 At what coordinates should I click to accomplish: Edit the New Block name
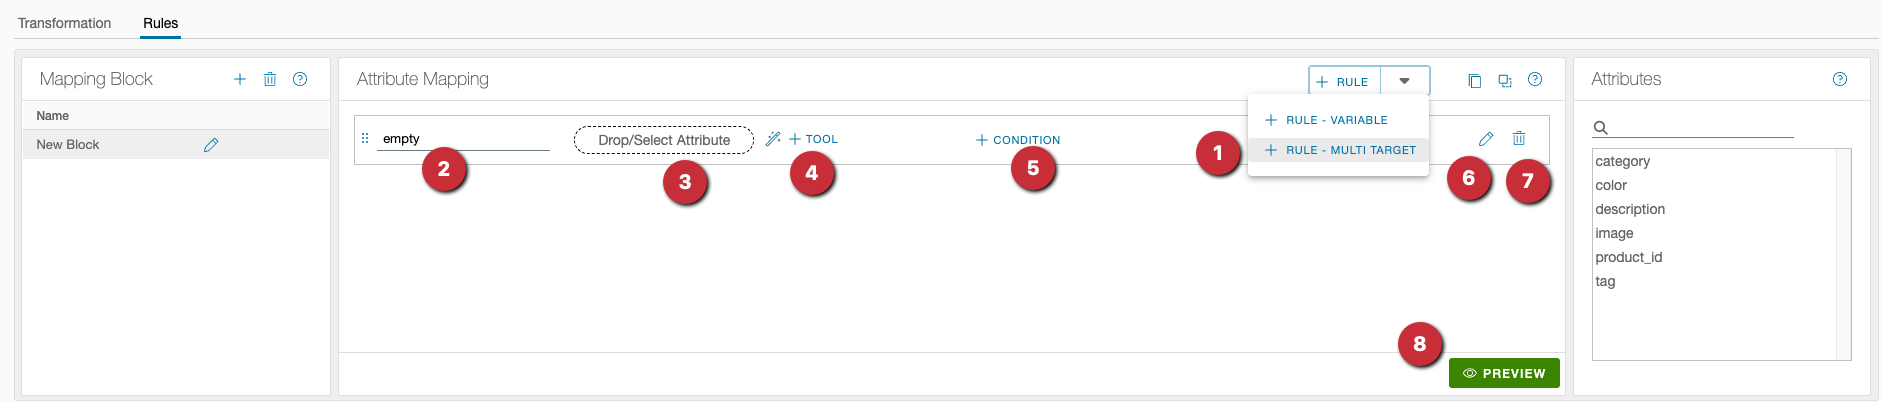[211, 145]
